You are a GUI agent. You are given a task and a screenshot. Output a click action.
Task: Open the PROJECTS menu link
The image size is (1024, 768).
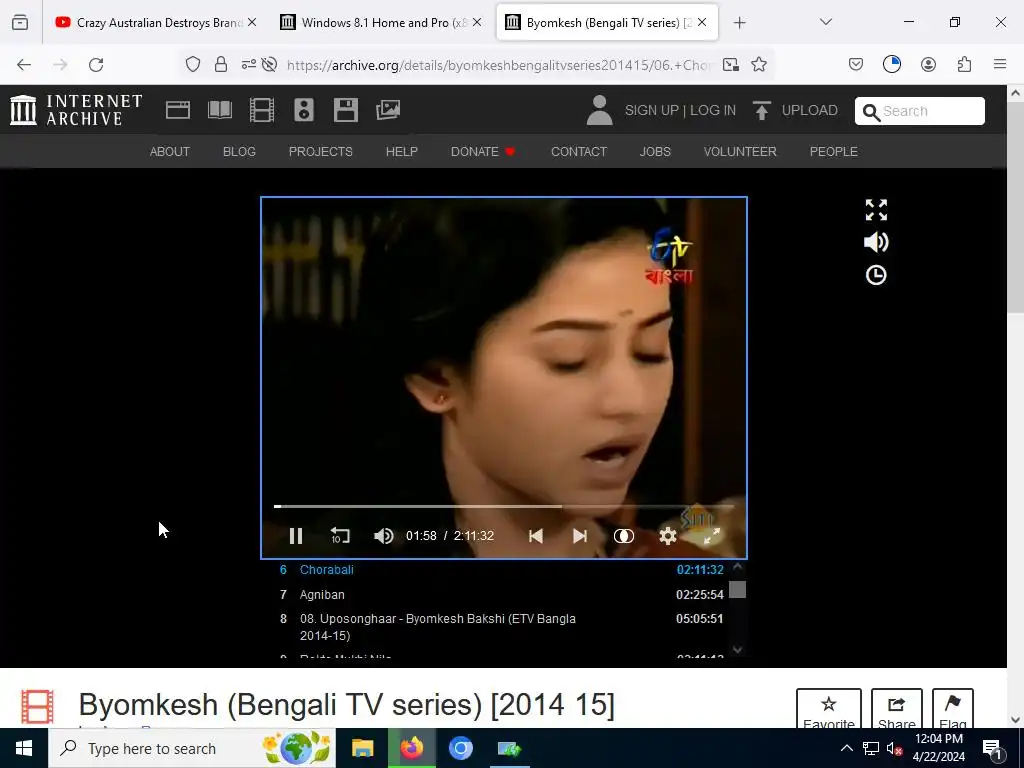pos(321,152)
